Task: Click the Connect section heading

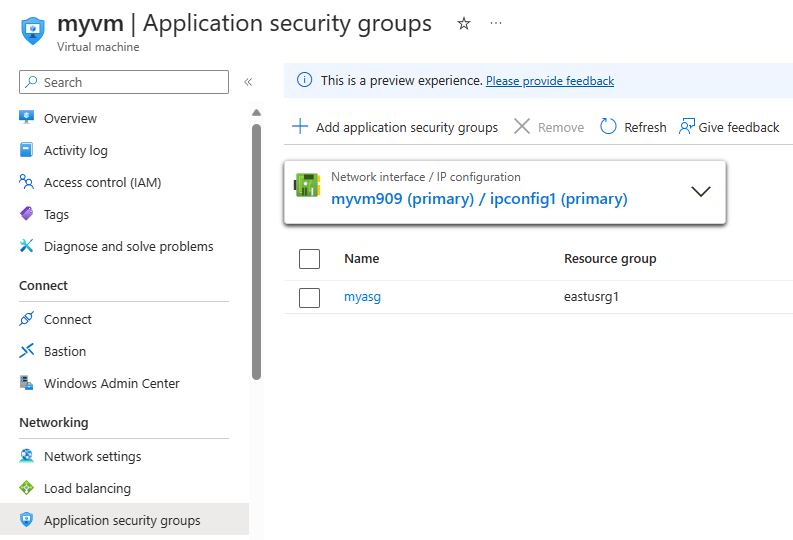Action: point(43,285)
